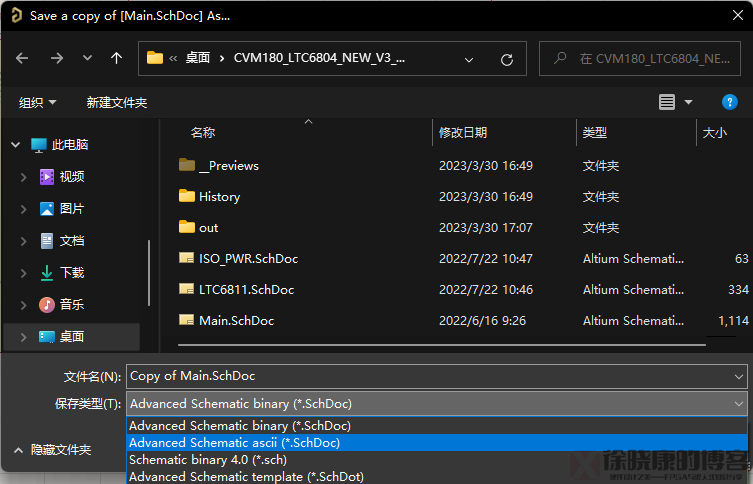Viewport: 753px width, 484px height.
Task: Expand the file name history dropdown
Action: (739, 377)
